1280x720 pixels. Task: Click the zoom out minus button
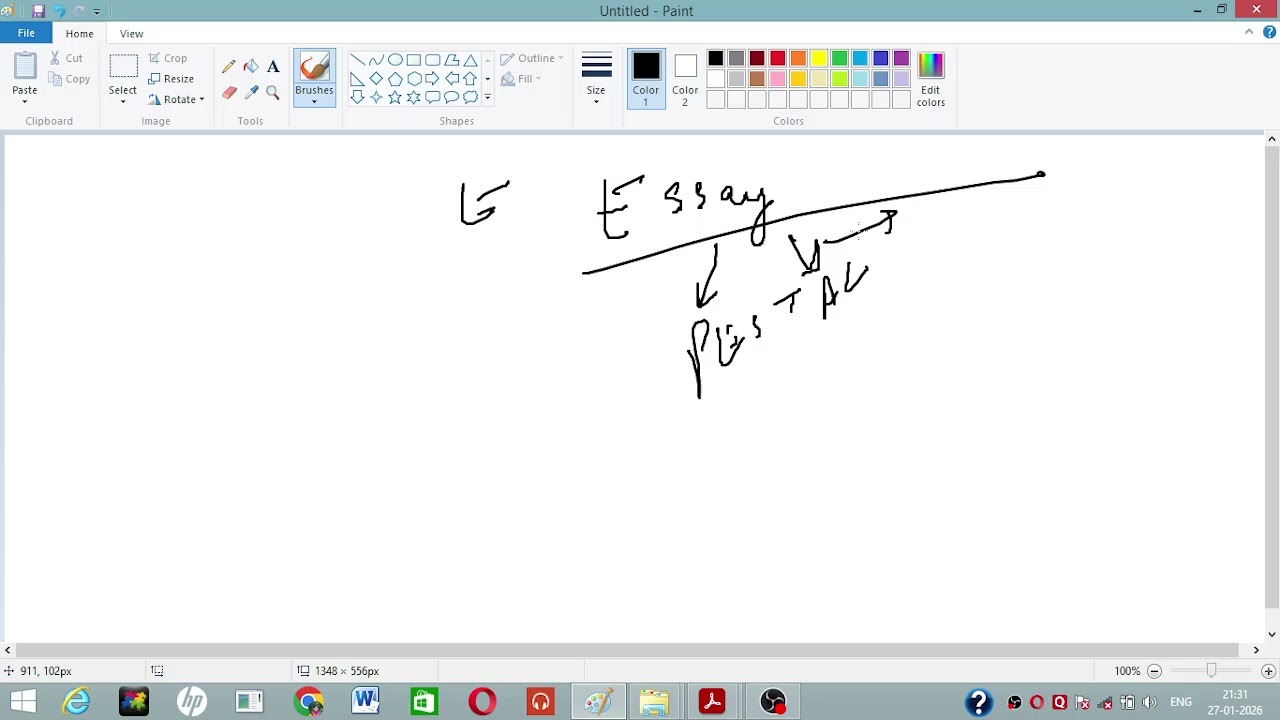pyautogui.click(x=1154, y=671)
